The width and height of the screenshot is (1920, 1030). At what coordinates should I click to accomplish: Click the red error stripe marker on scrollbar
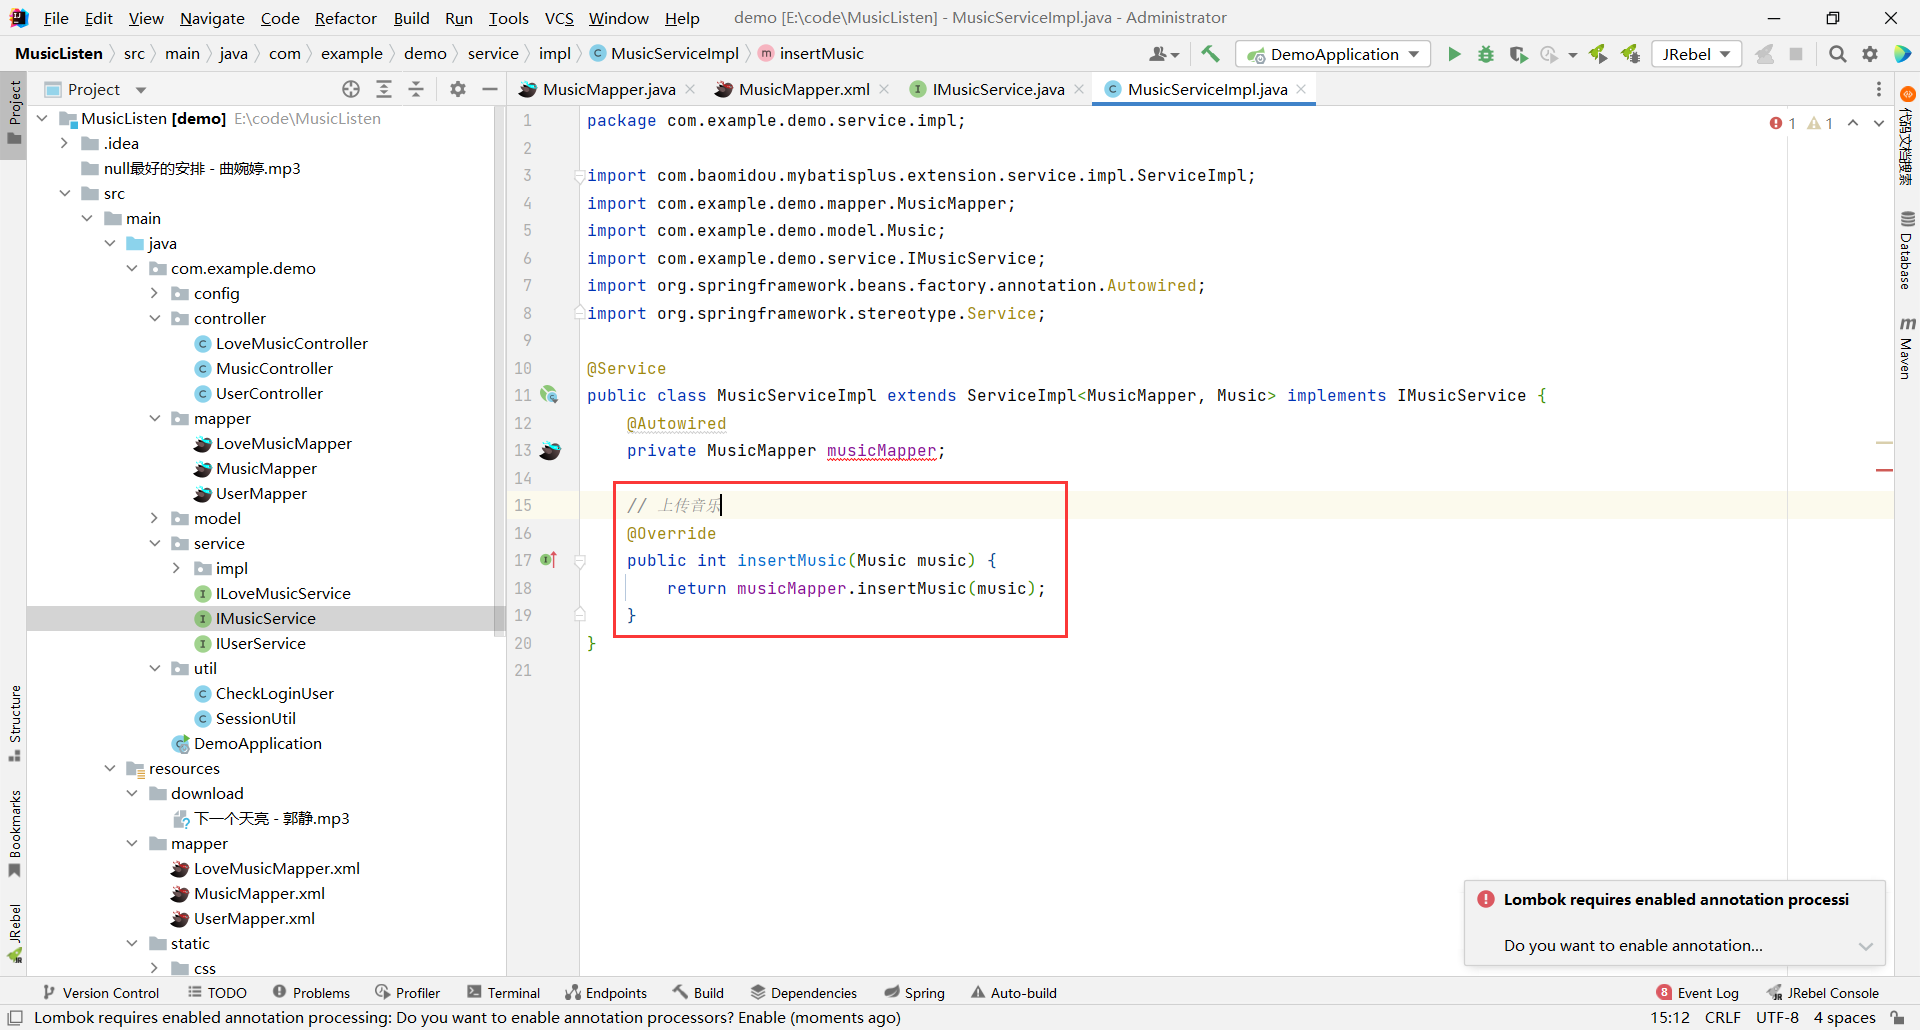[x=1884, y=470]
